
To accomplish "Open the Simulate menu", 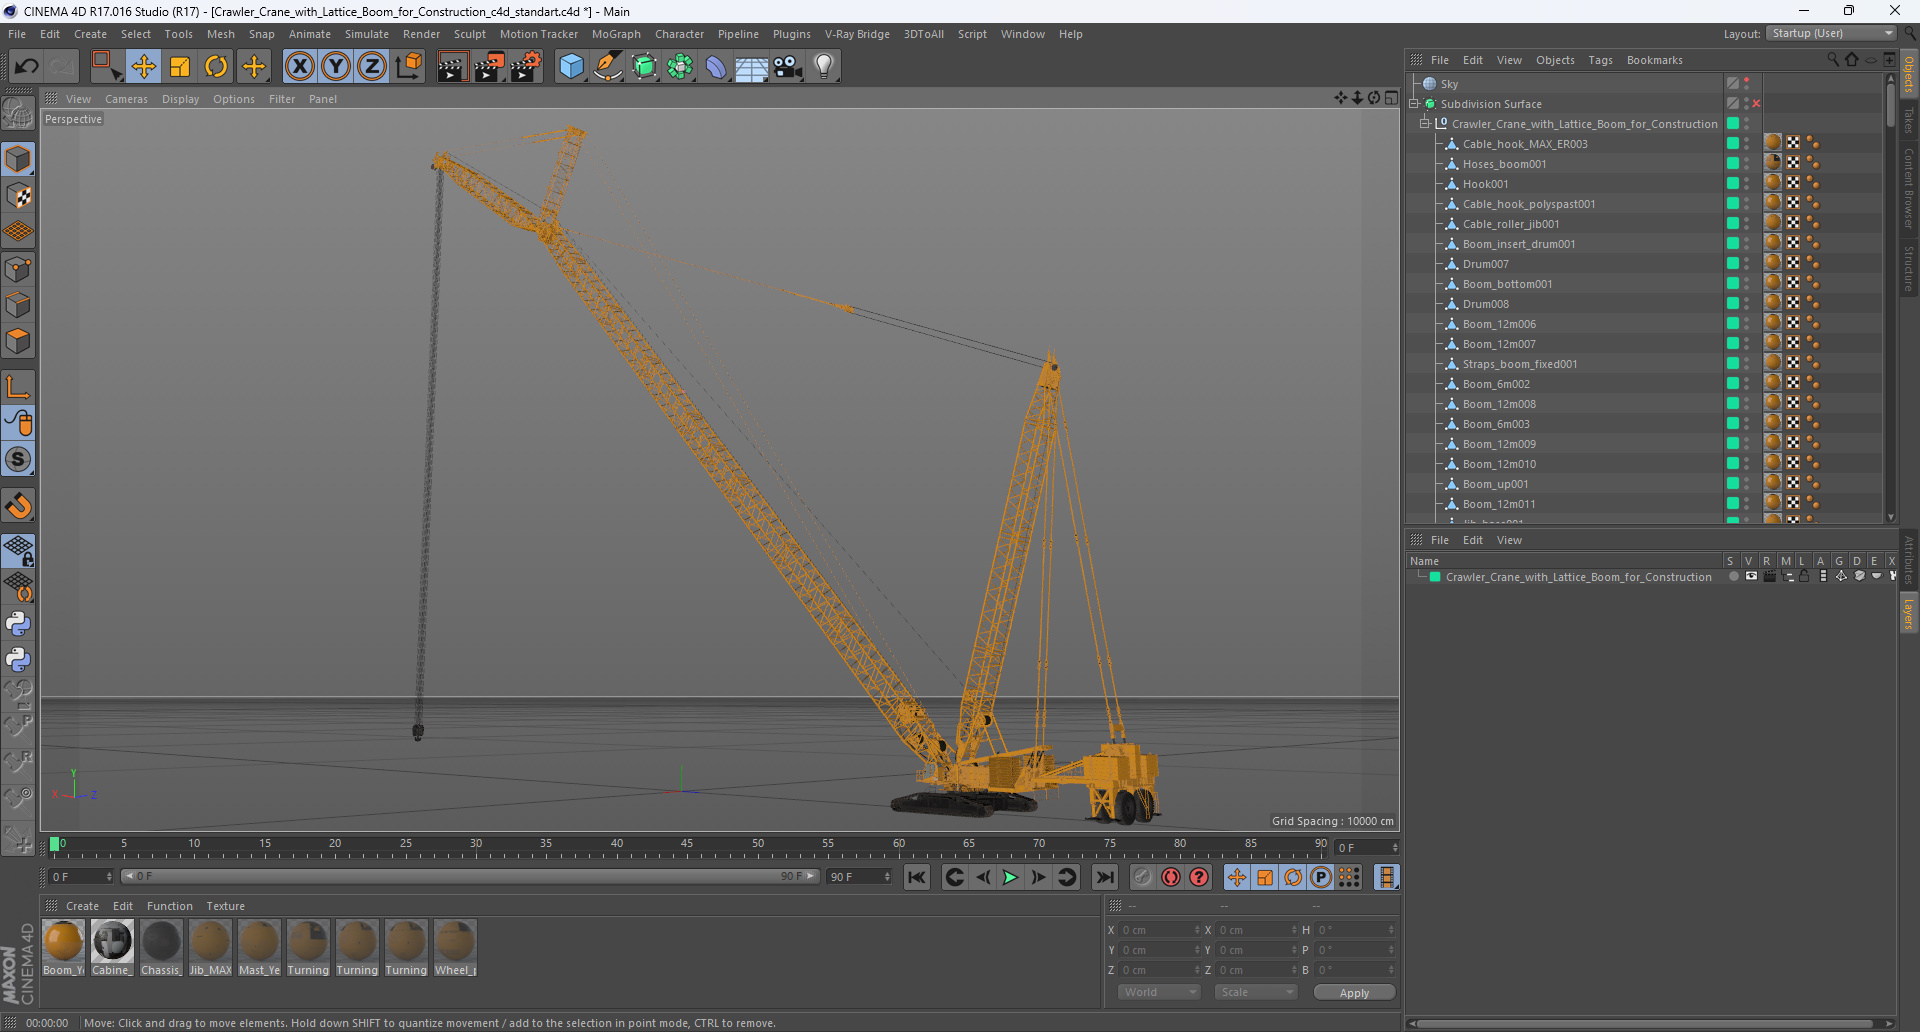I will click(x=367, y=34).
